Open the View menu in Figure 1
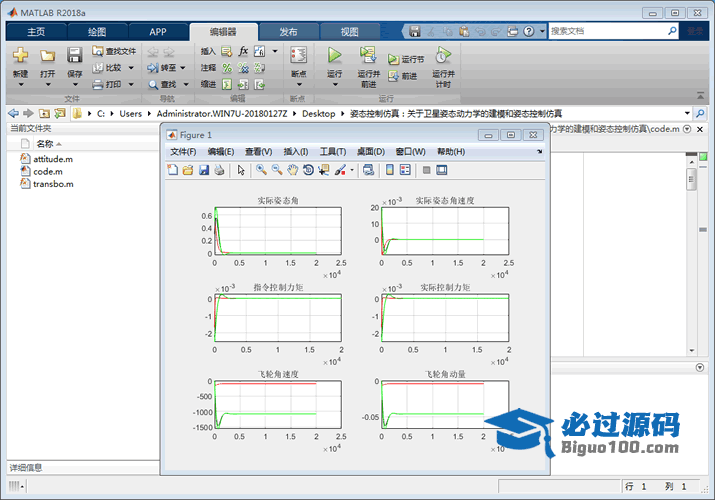The width and height of the screenshot is (715, 500). (x=259, y=152)
